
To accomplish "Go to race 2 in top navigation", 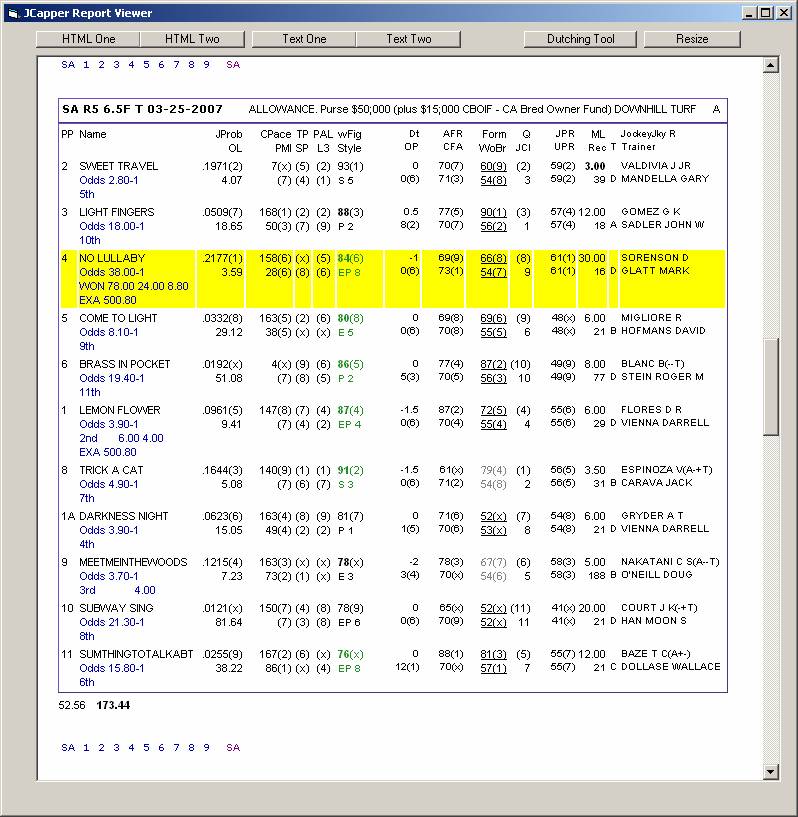I will (101, 65).
